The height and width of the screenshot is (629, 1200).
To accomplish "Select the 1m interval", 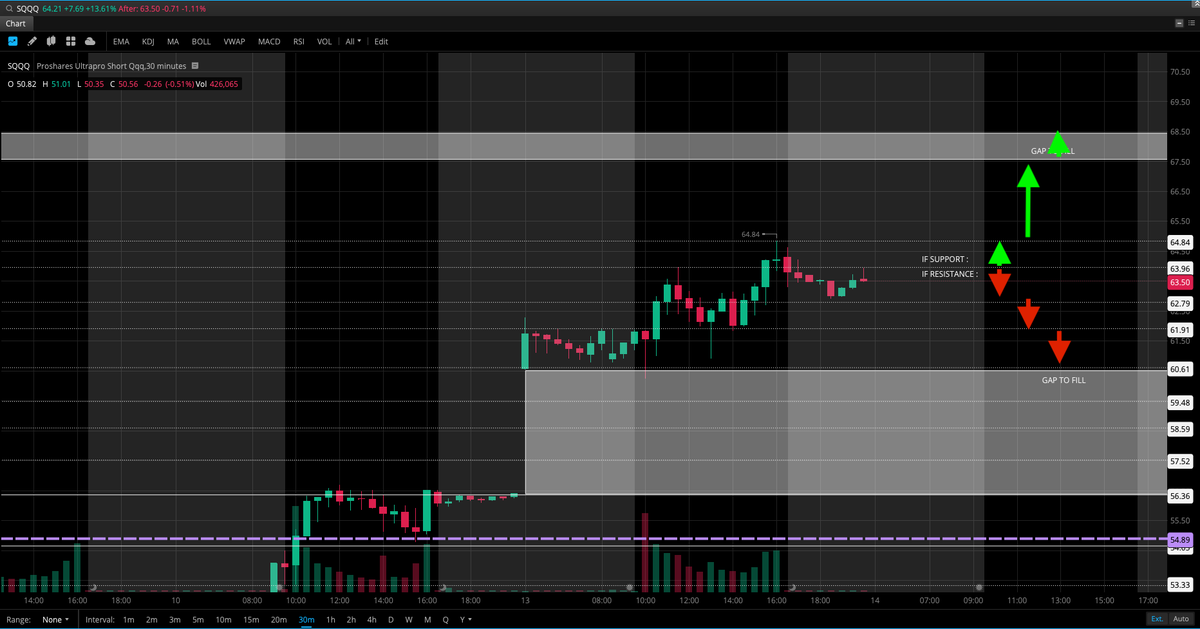I will coord(129,620).
